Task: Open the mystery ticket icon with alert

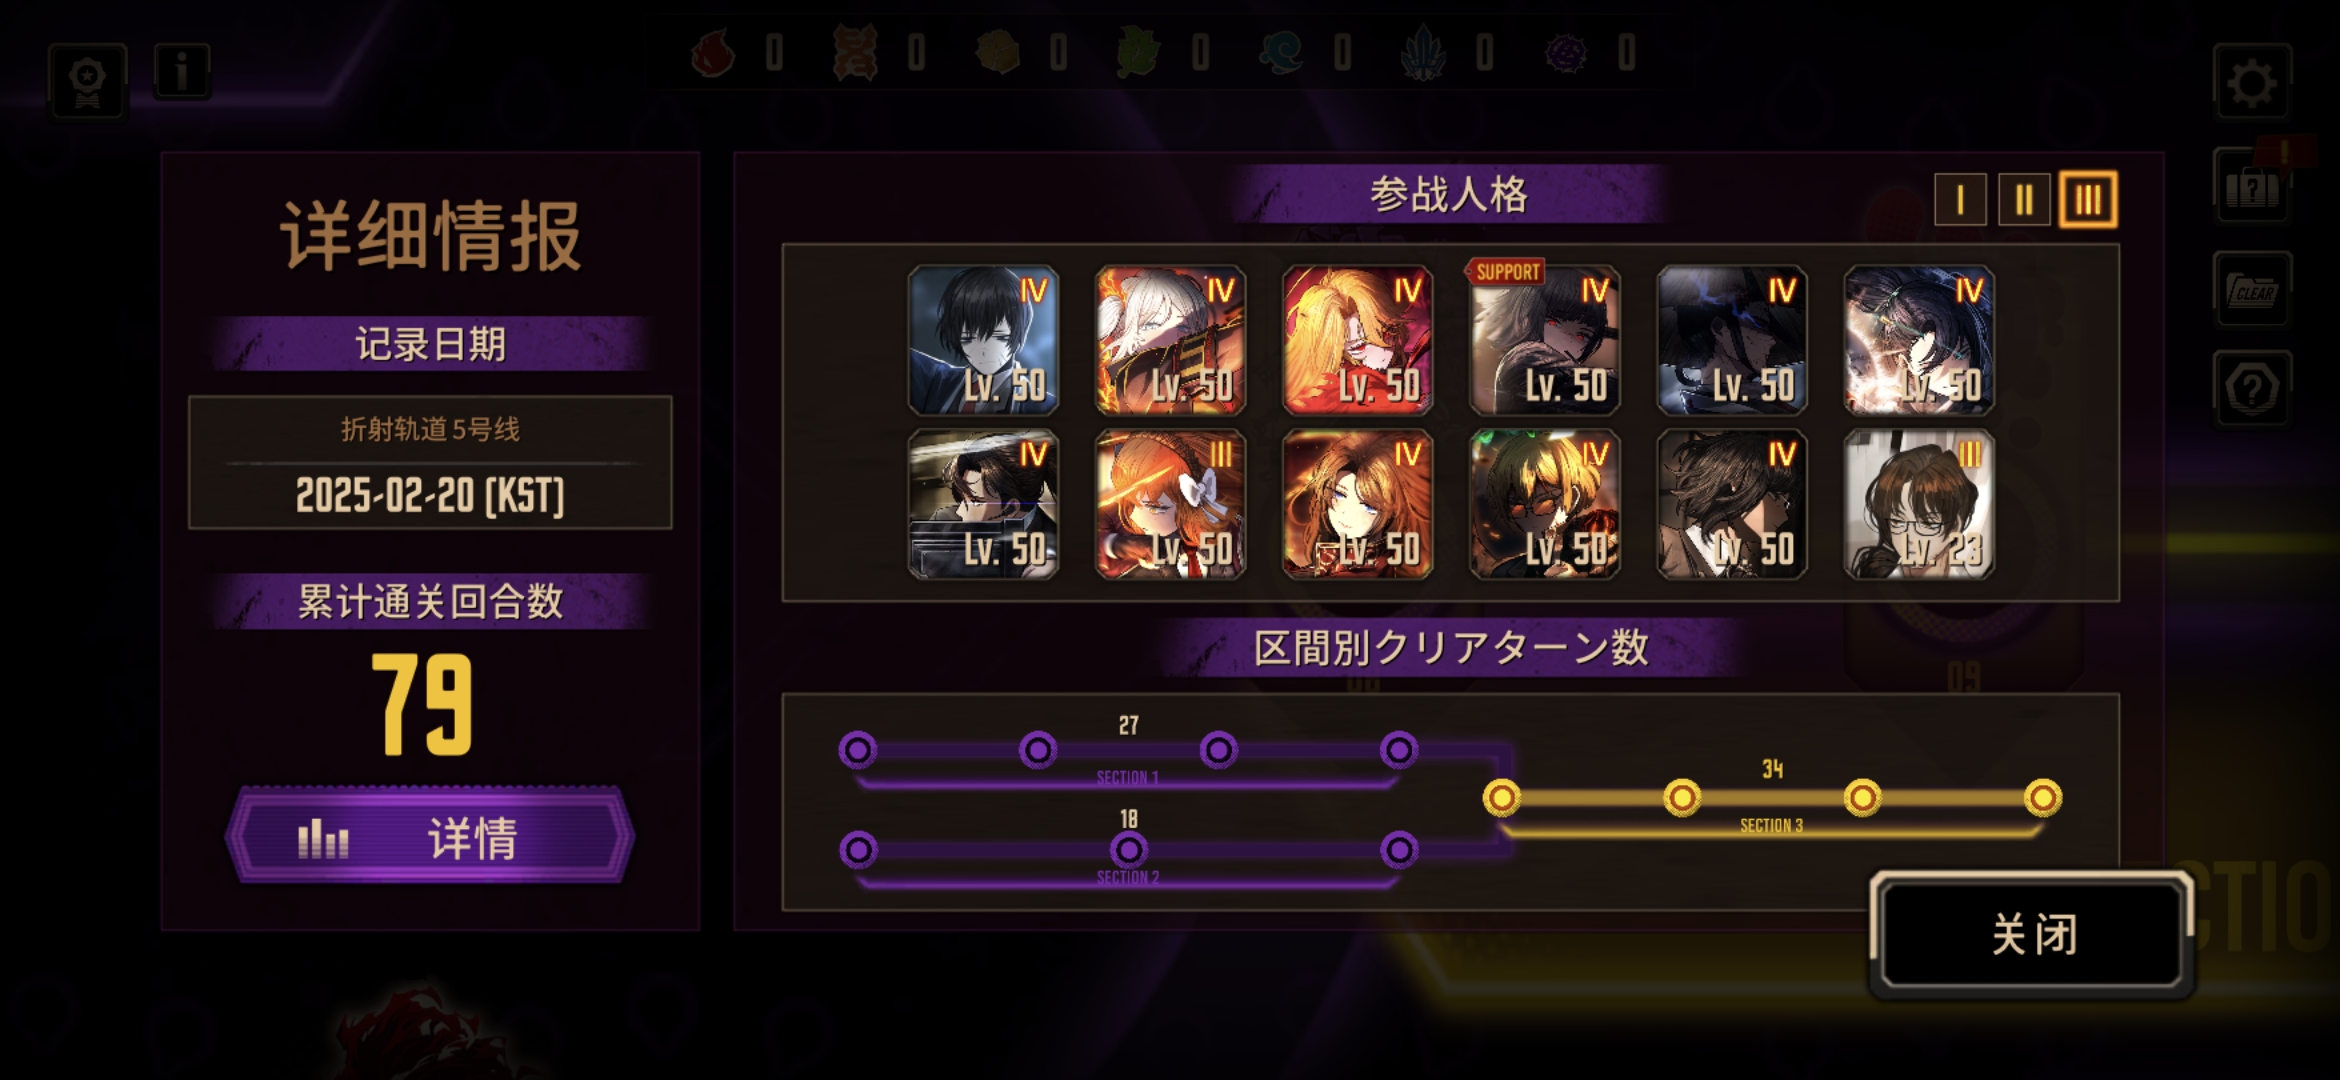Action: pyautogui.click(x=2252, y=185)
